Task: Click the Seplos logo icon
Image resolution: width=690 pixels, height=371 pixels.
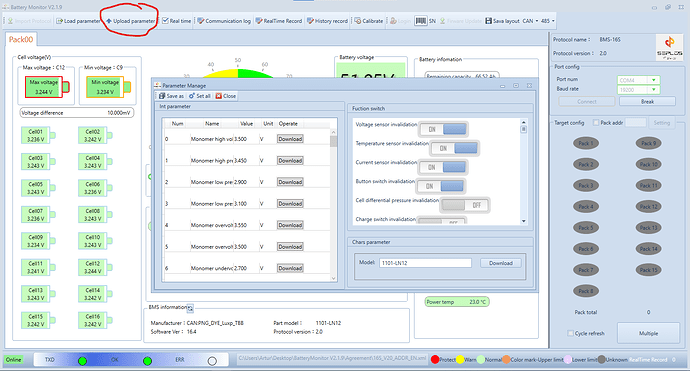Action: click(x=669, y=47)
